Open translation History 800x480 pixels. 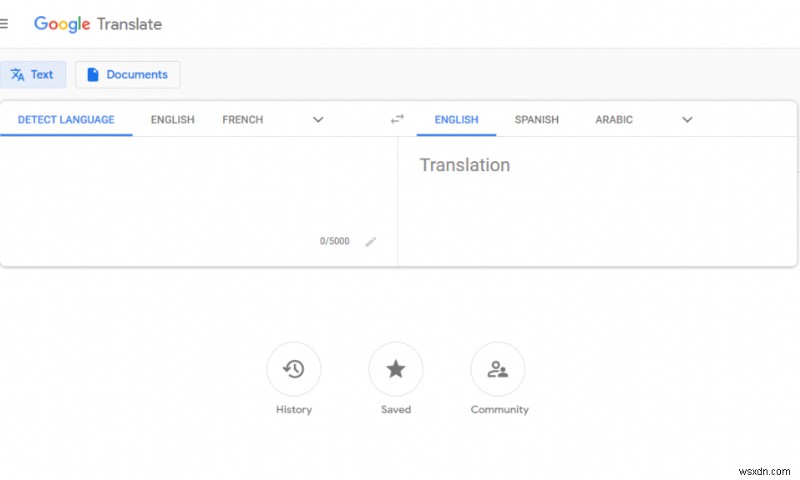294,369
